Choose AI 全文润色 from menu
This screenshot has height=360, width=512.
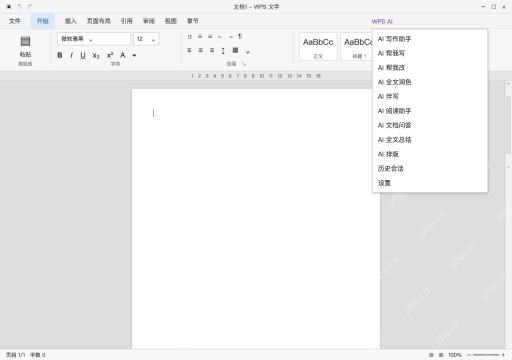coord(430,82)
